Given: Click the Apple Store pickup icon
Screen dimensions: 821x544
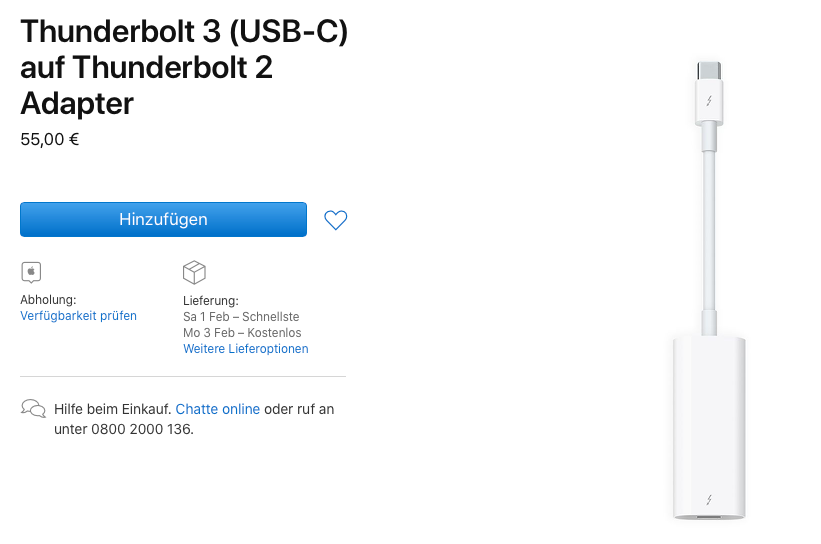Looking at the screenshot, I should pyautogui.click(x=31, y=272).
